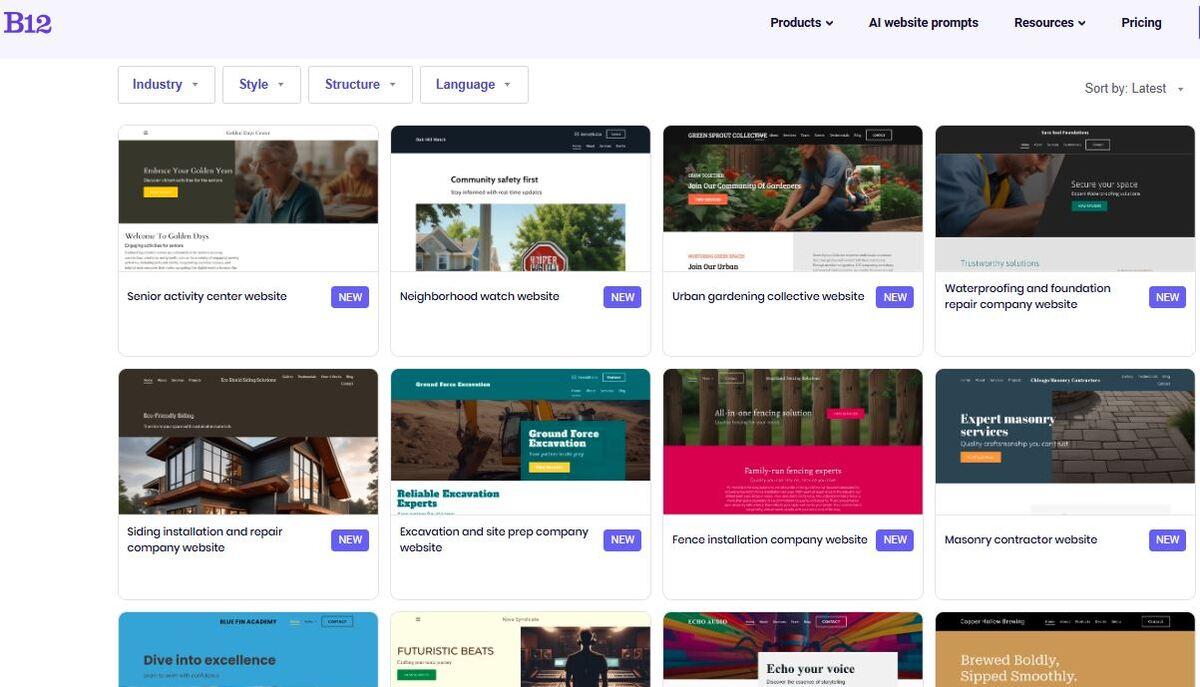The height and width of the screenshot is (687, 1200).
Task: Expand the Resources menu
Action: (x=1049, y=23)
